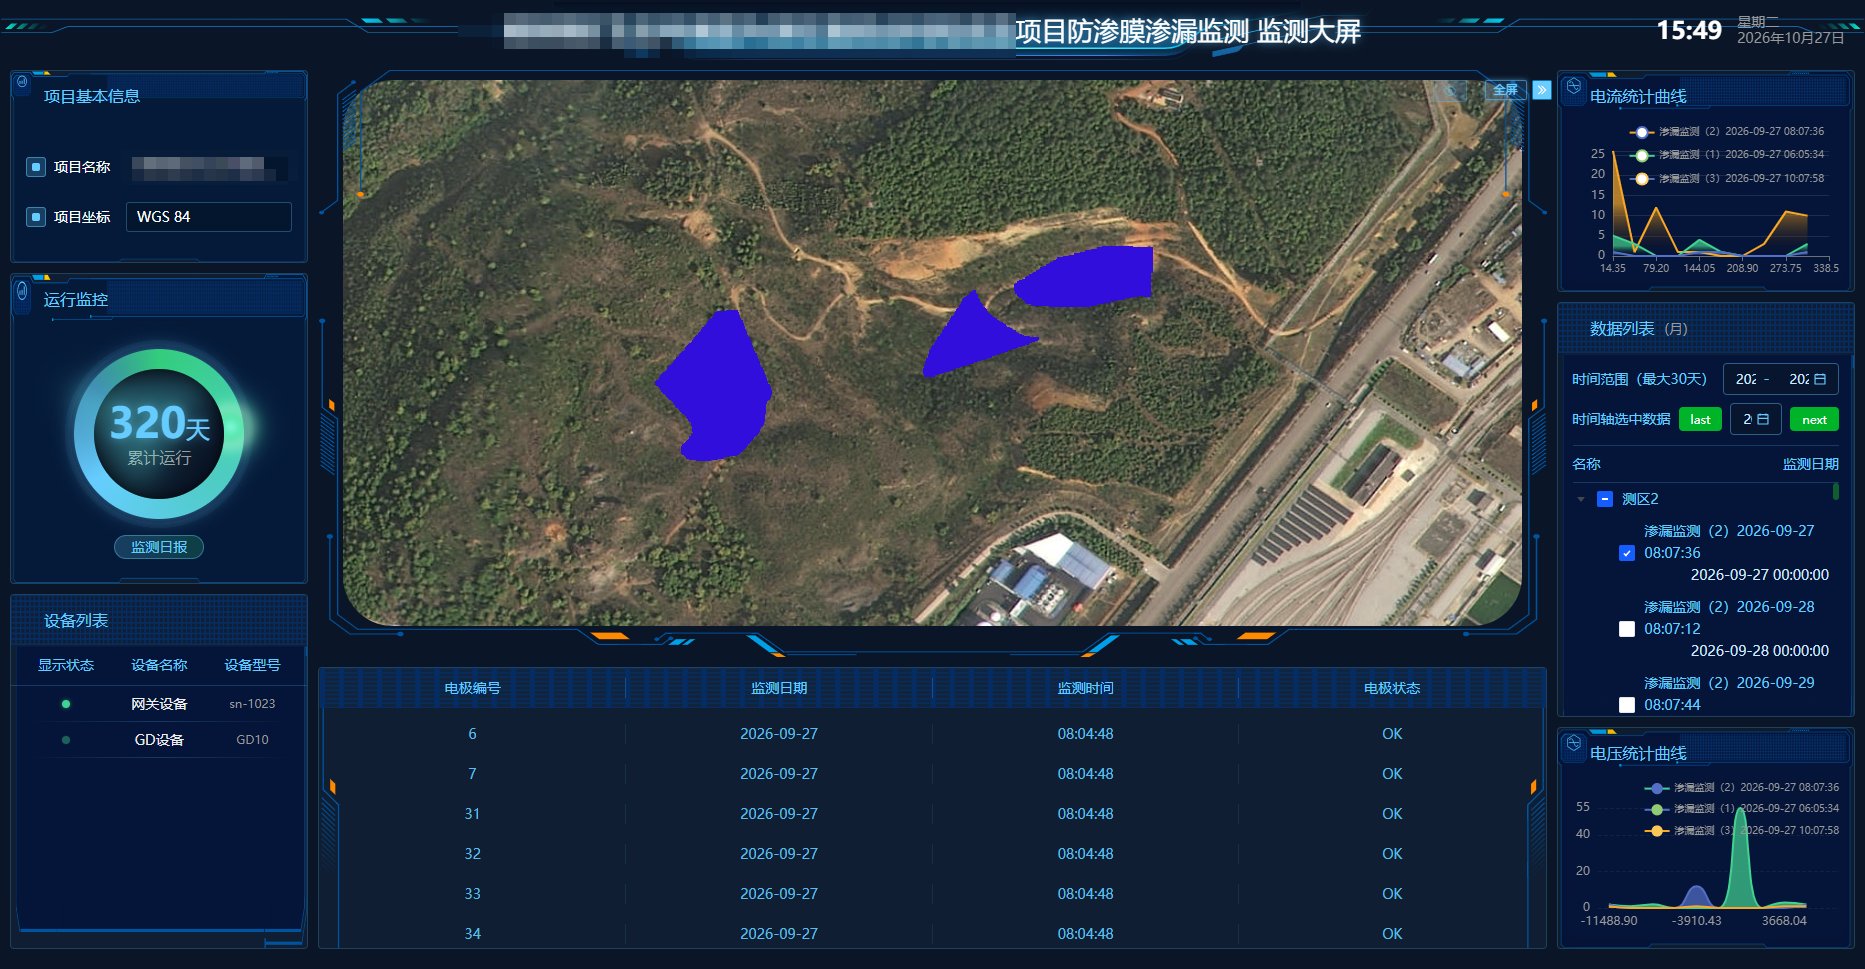Click the 电流统计曲线 waveform panel icon
The image size is (1865, 969).
tap(1574, 87)
